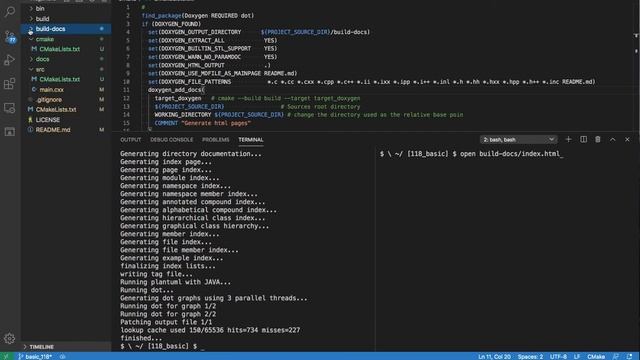
Task: Click line 2 find_package text
Action: click(x=198, y=16)
